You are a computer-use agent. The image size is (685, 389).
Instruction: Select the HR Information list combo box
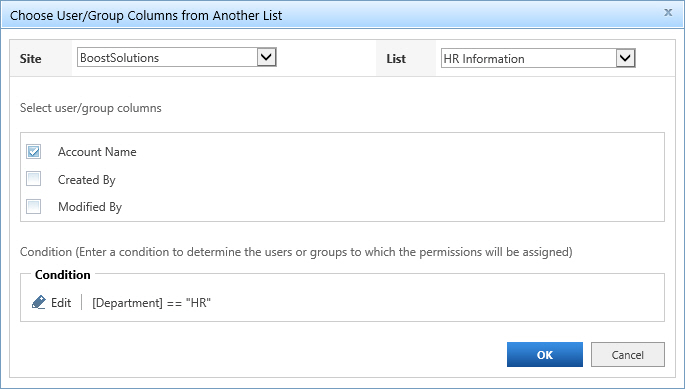pos(538,58)
